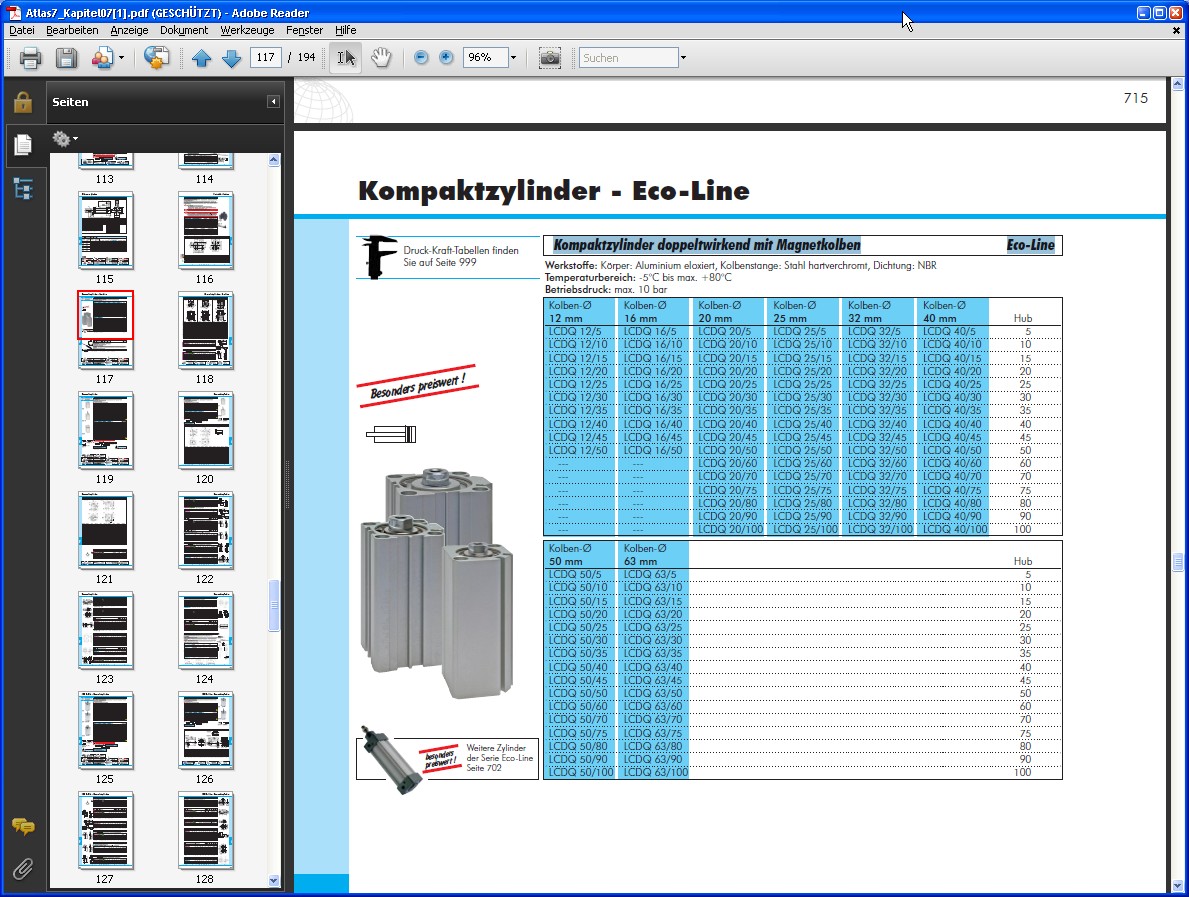Select page thumbnail 115
The width and height of the screenshot is (1189, 897).
tap(105, 231)
